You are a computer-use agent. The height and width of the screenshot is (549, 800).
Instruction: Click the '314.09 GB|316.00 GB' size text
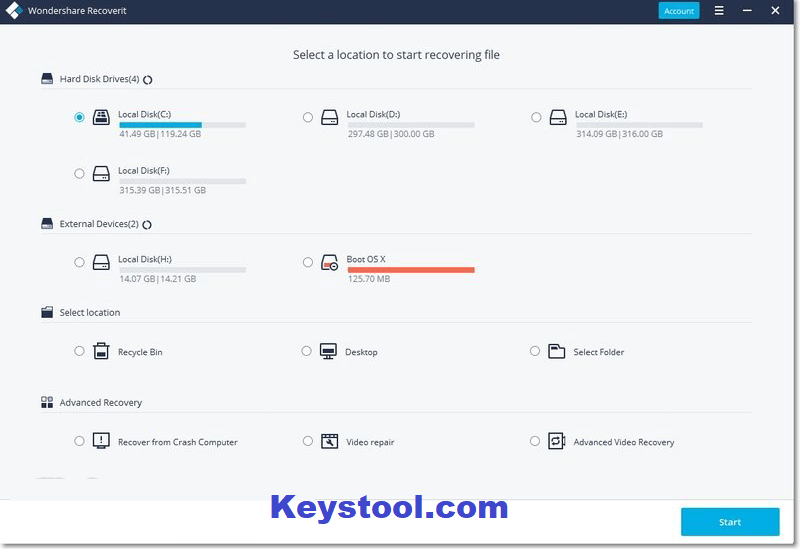(620, 134)
